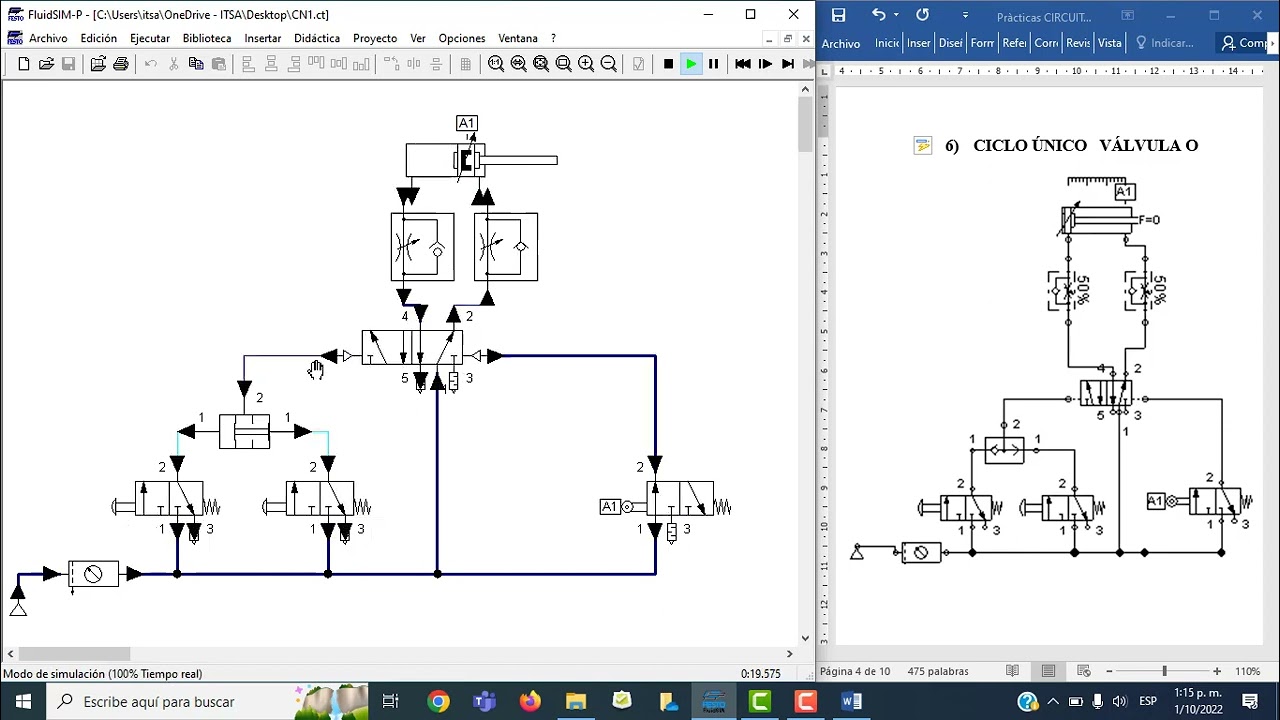
Task: Open a circuit file via the folder icon
Action: [x=46, y=64]
